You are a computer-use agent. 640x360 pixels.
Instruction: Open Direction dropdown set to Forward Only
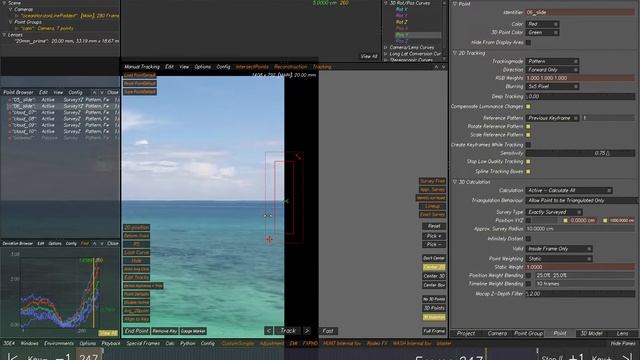(x=552, y=70)
